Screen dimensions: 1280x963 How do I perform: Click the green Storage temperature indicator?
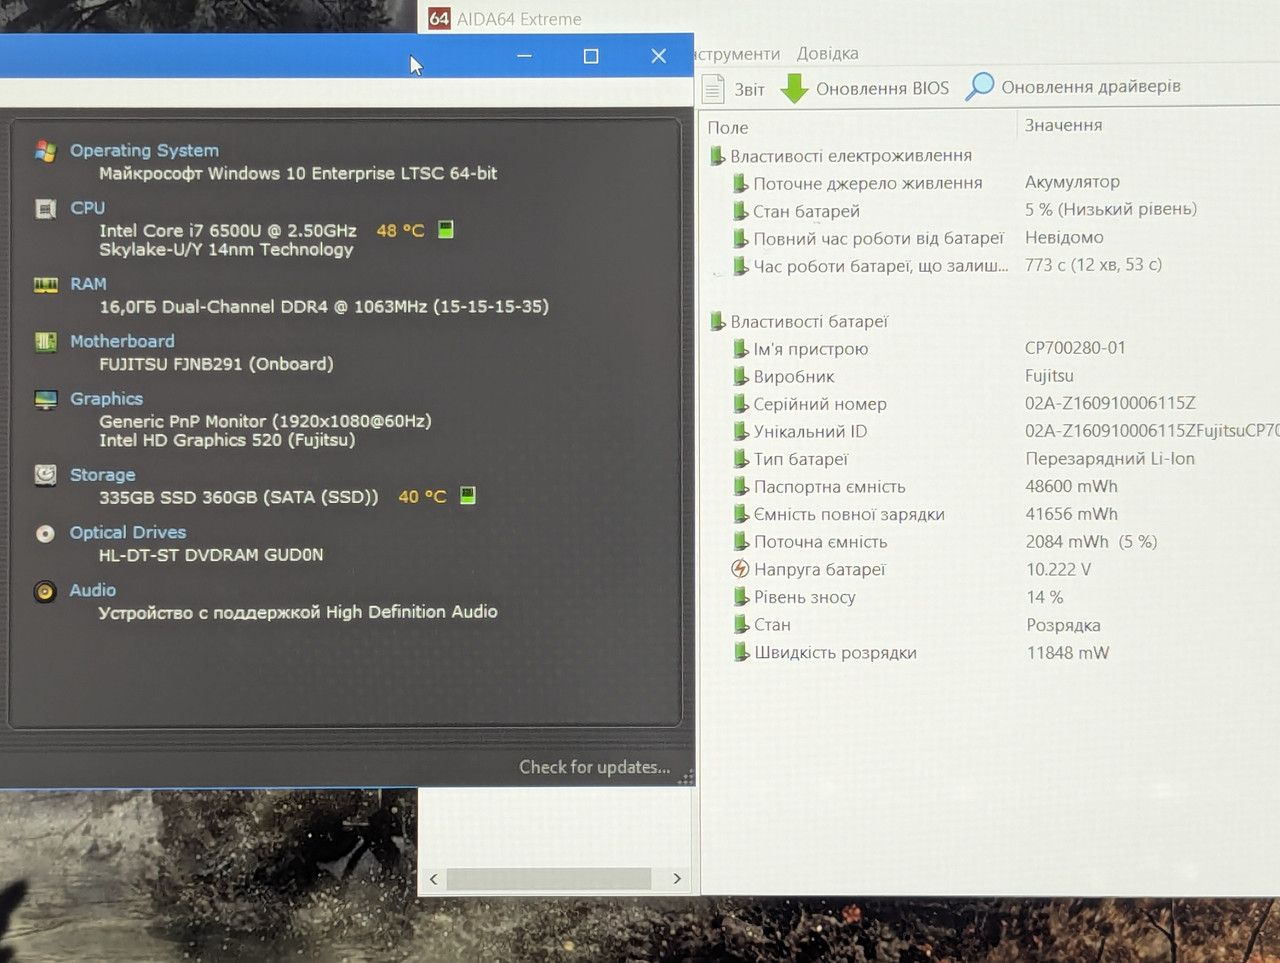point(467,495)
